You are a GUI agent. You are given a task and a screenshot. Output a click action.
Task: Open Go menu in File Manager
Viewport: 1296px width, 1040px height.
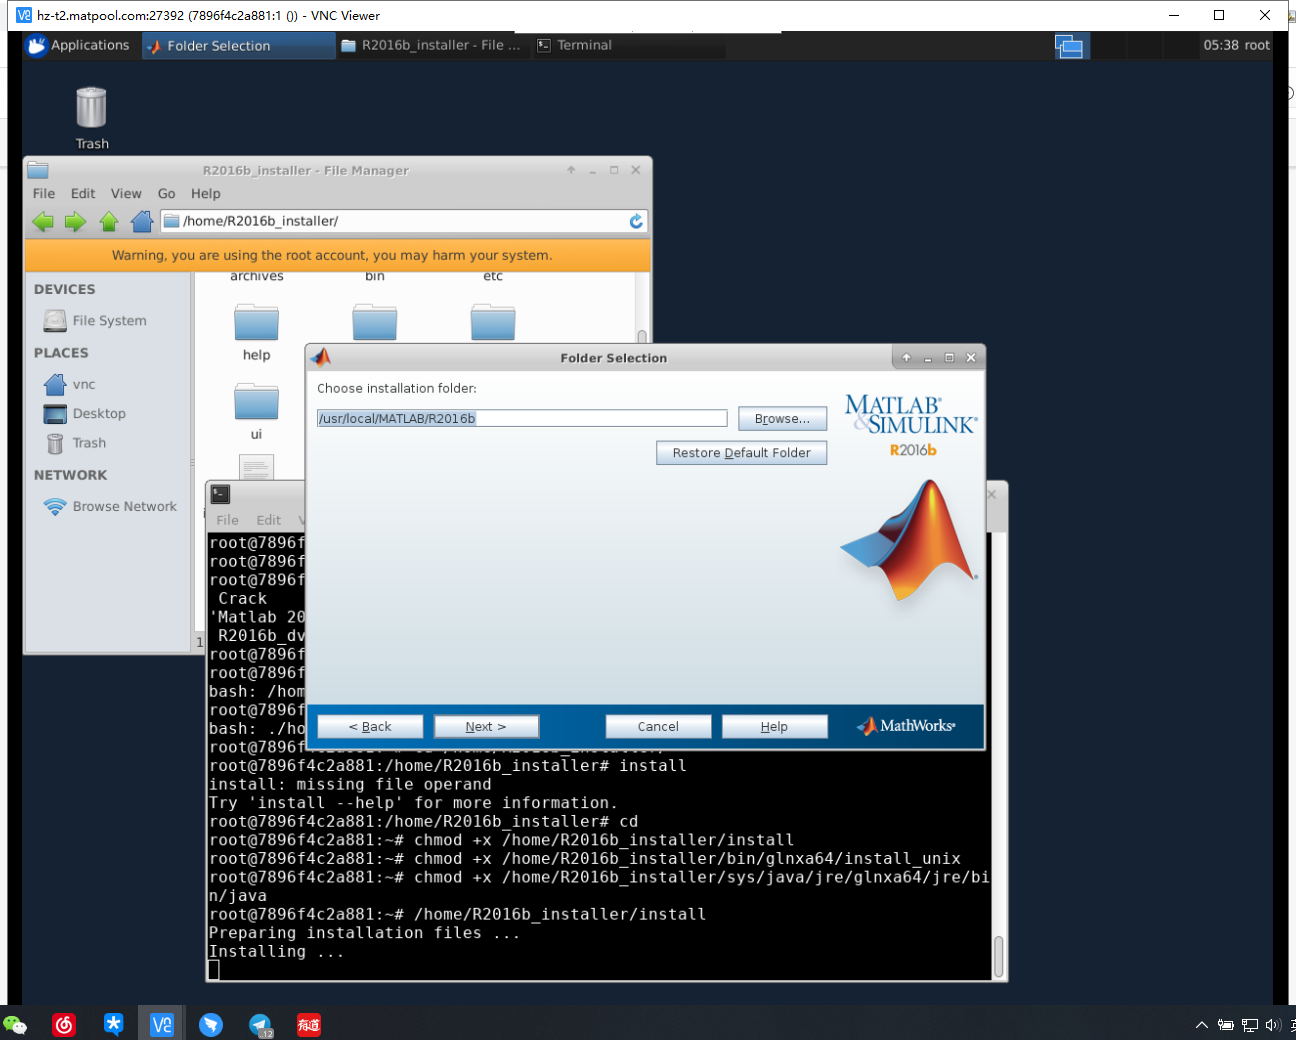[166, 194]
